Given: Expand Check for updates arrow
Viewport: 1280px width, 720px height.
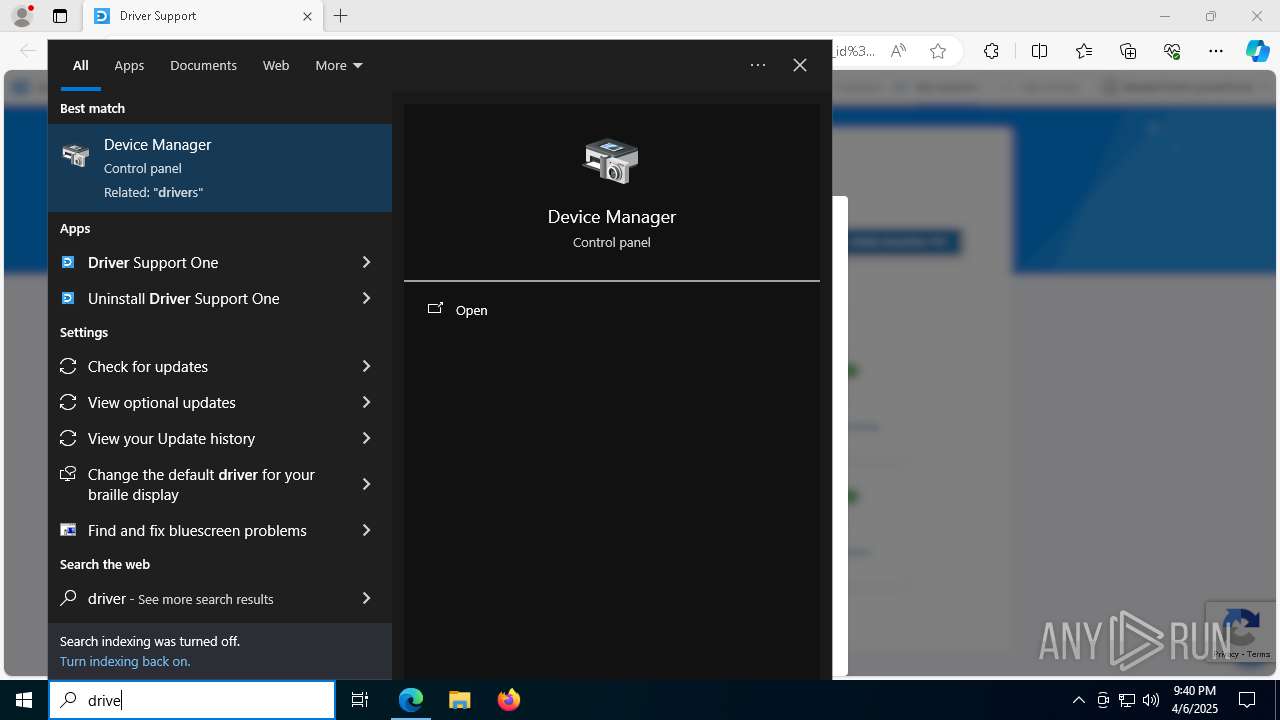Looking at the screenshot, I should tap(366, 366).
